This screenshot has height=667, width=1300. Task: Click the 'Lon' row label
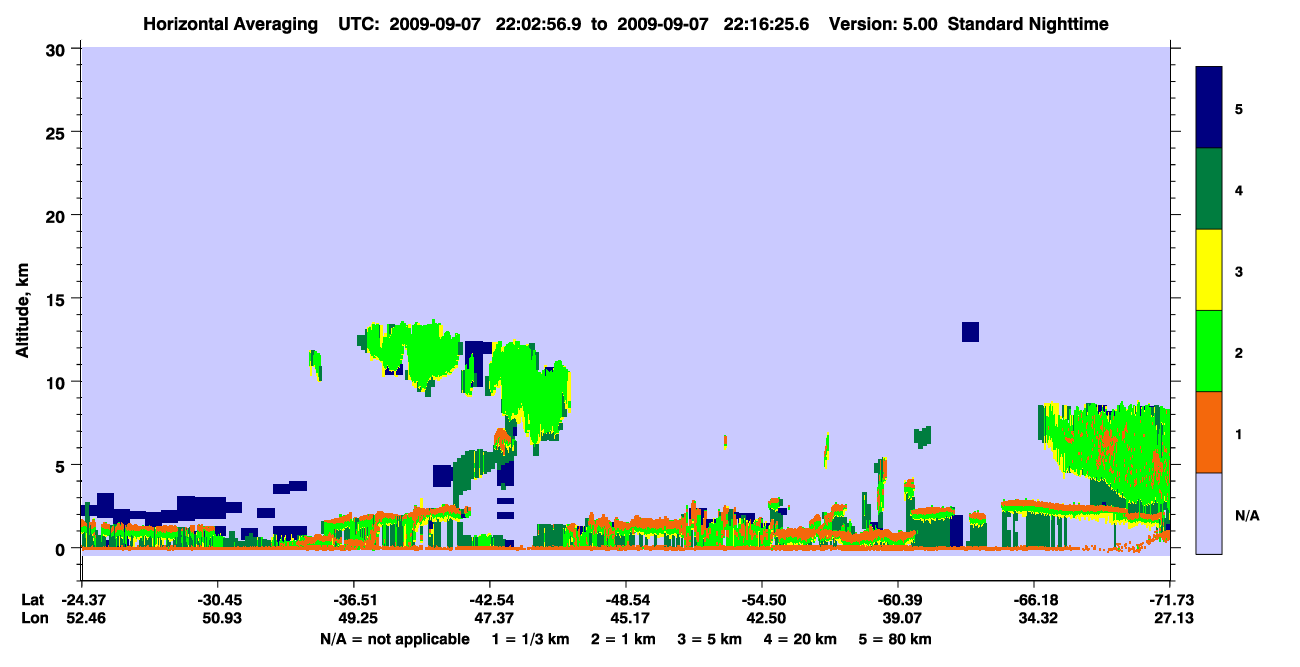33,619
